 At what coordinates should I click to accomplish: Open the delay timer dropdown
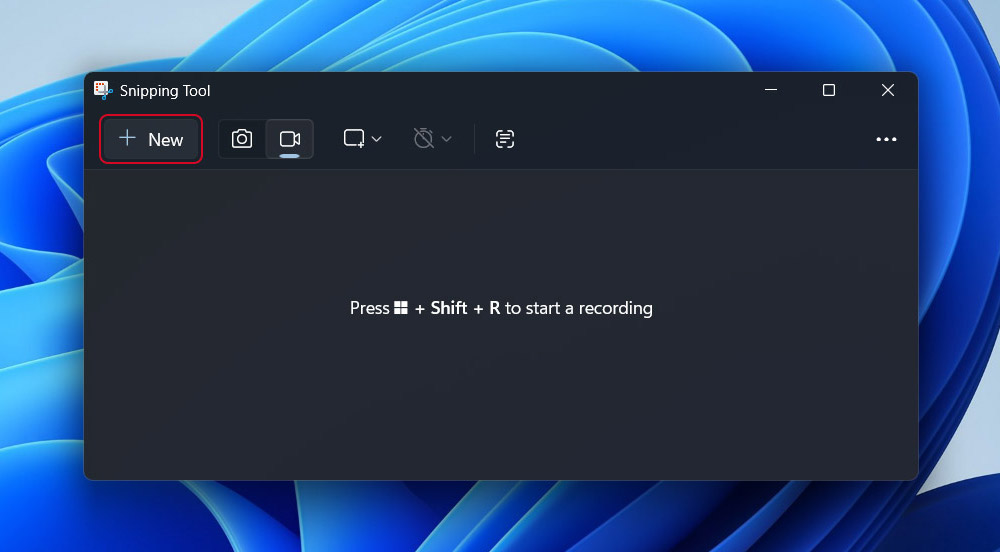pos(432,139)
